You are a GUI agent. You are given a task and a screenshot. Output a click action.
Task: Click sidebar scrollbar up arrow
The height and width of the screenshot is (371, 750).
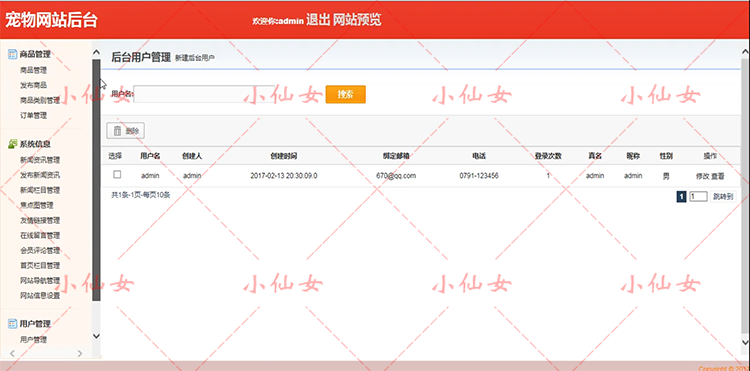pos(96,52)
